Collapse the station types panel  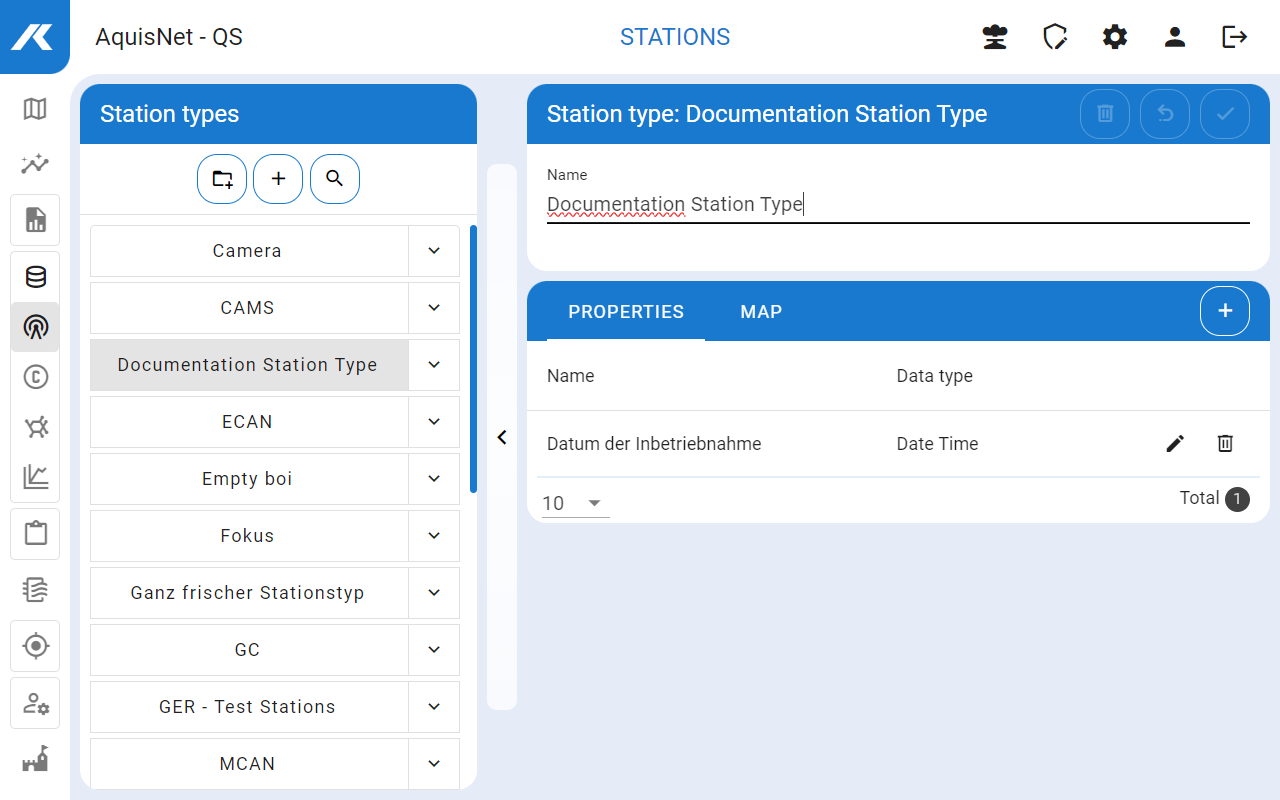[x=502, y=437]
